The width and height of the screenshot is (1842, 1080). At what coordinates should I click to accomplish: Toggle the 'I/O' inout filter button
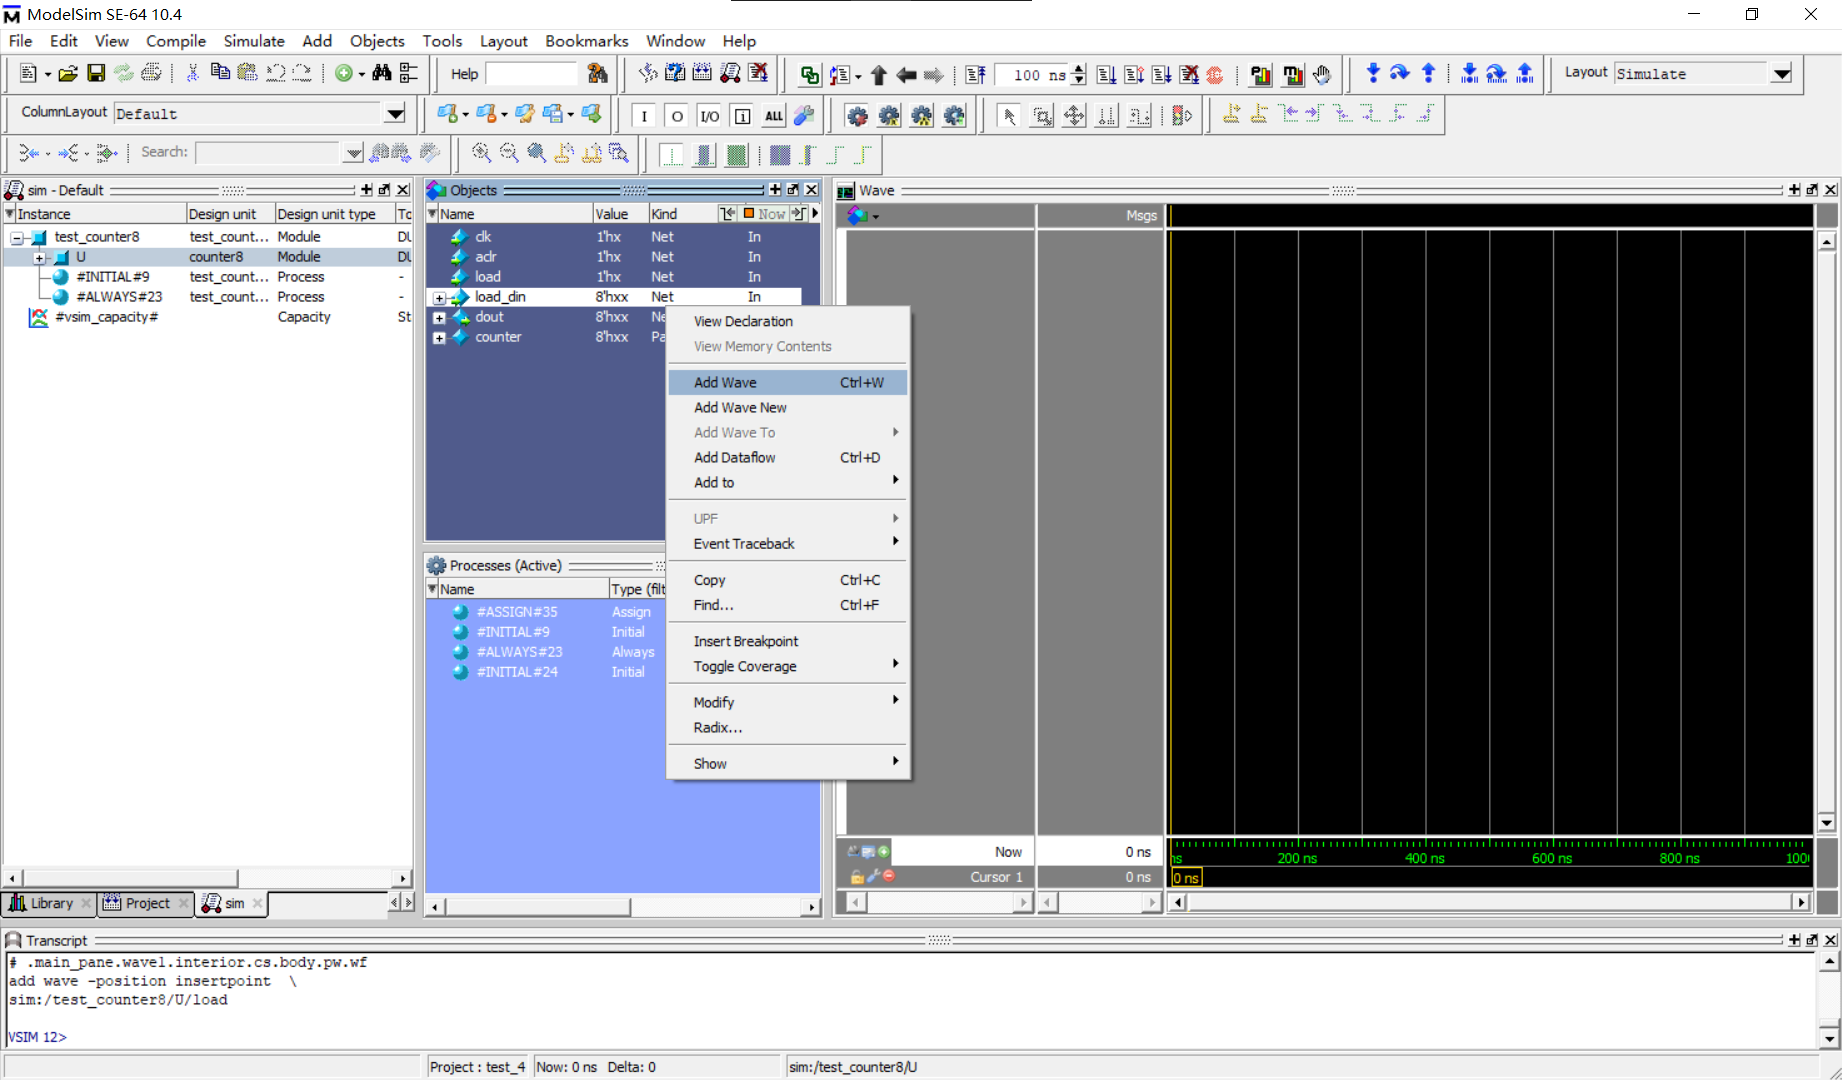click(709, 116)
